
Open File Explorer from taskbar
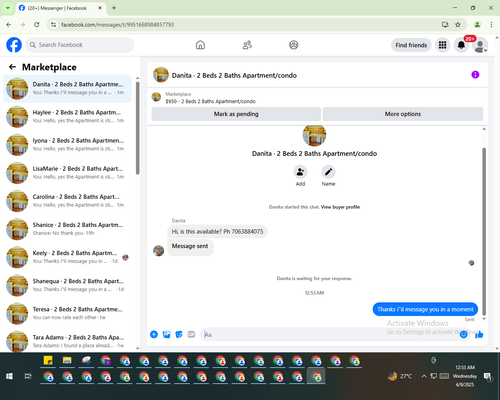[x=67, y=360]
